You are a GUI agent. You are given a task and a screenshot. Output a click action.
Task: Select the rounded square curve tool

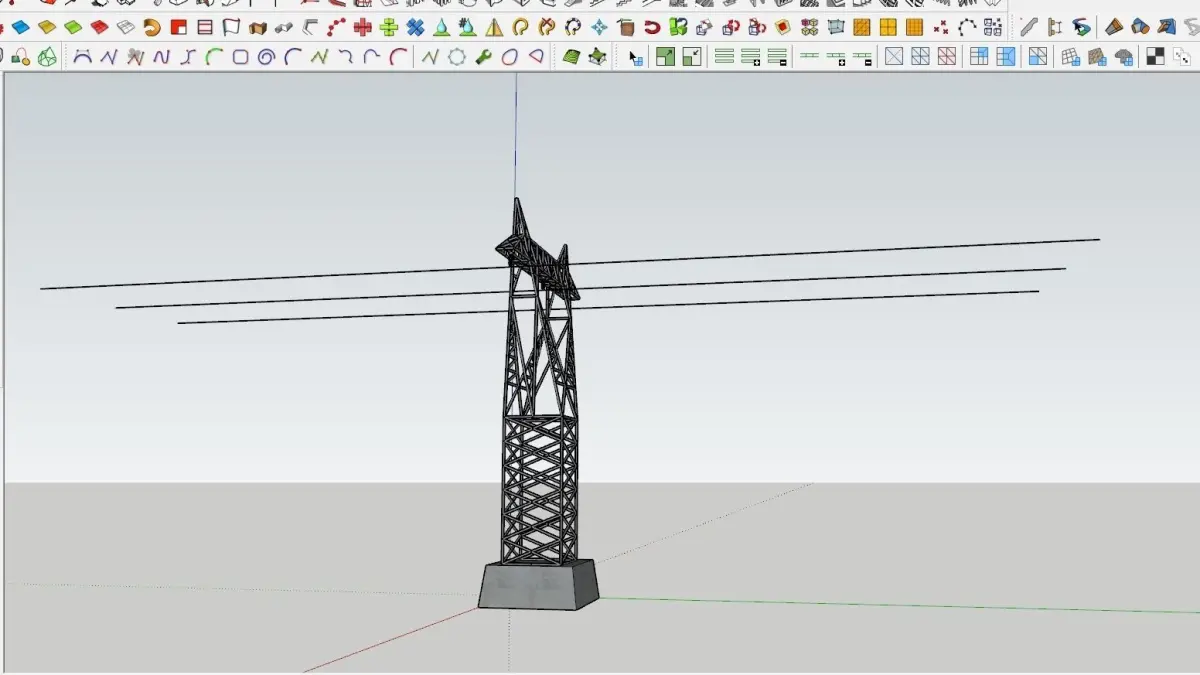click(240, 57)
